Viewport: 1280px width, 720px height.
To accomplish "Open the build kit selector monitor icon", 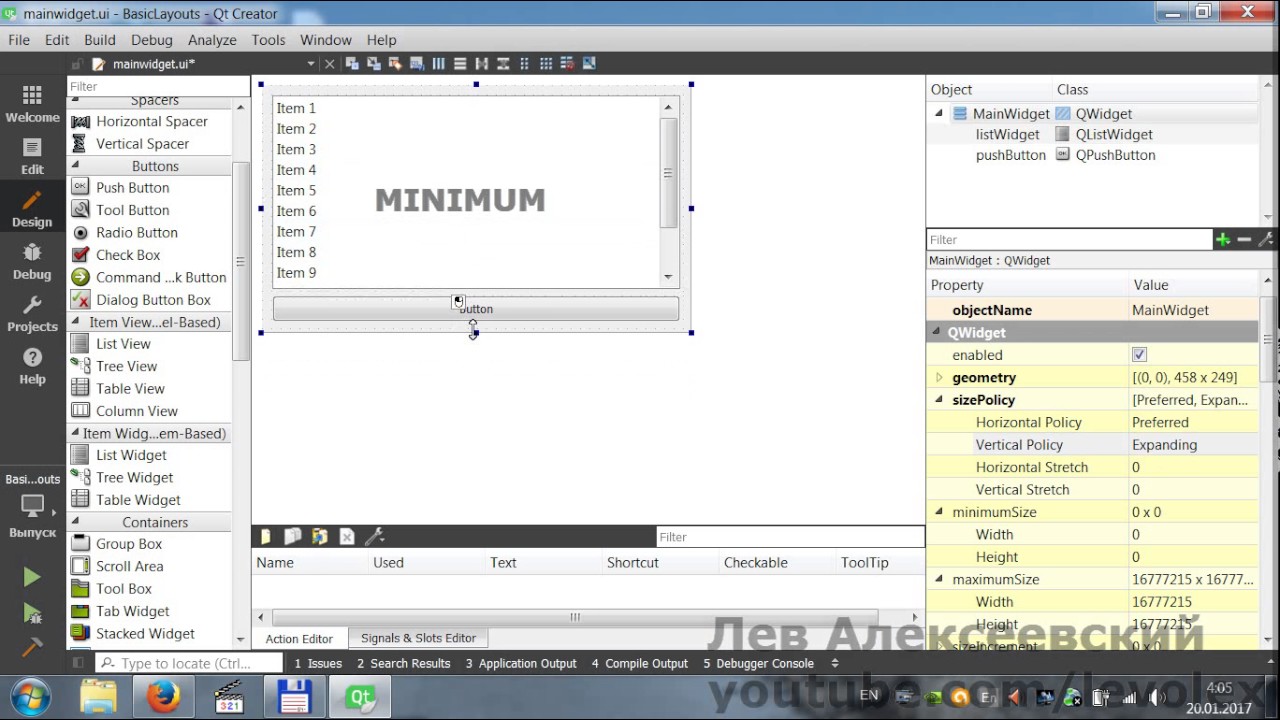I will point(32,506).
